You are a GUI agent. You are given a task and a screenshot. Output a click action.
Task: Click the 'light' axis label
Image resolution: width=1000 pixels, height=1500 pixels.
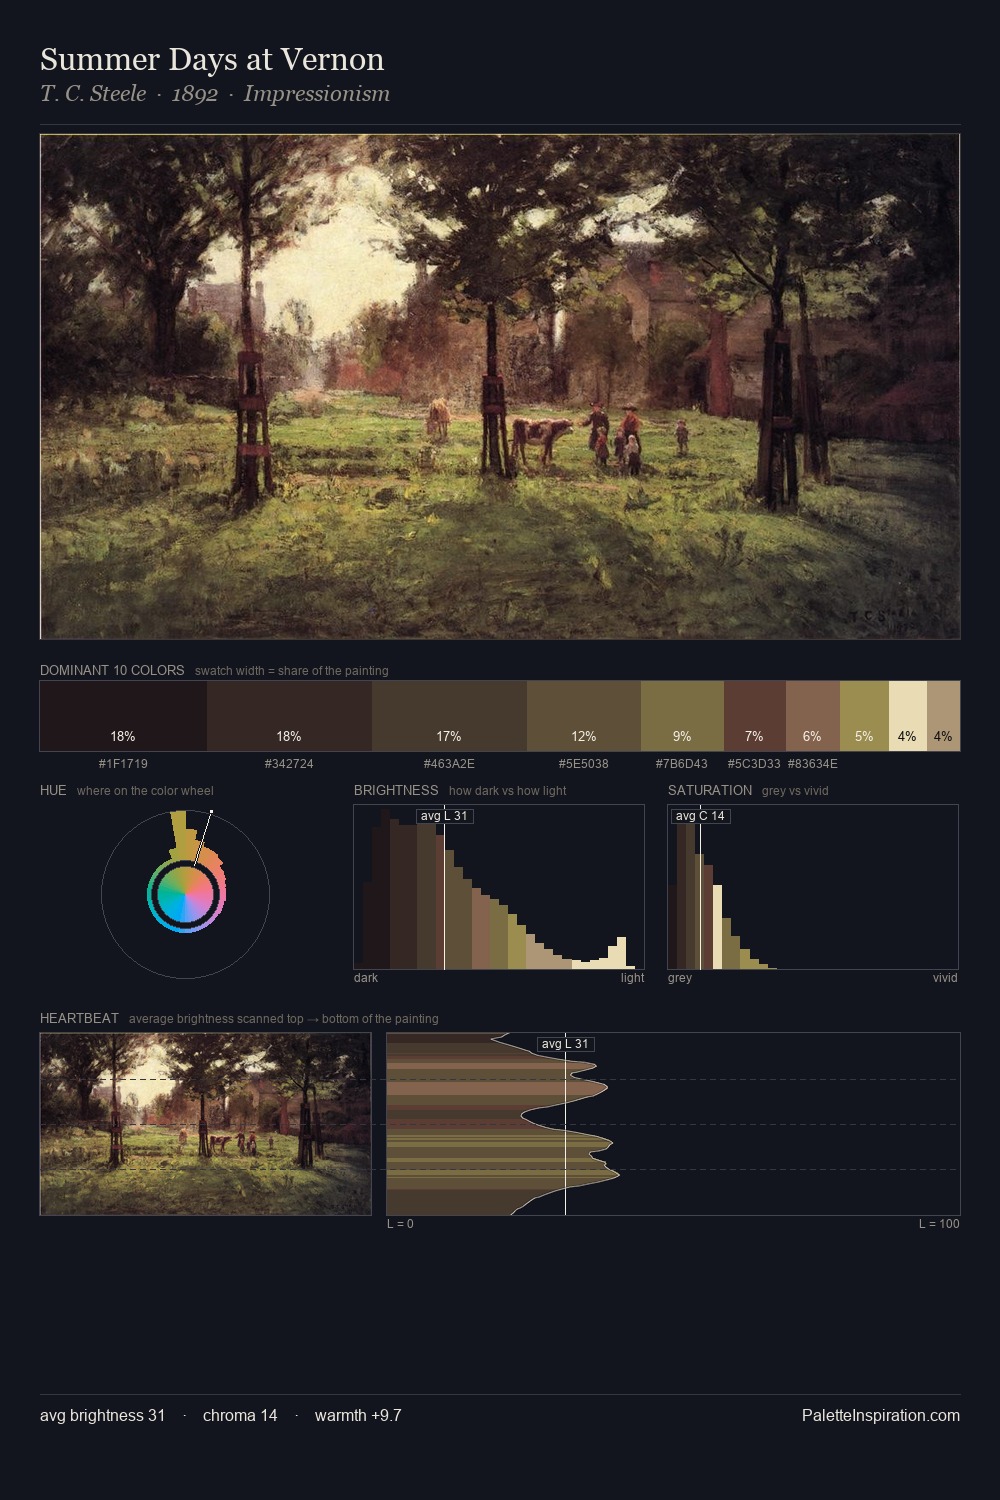pos(632,978)
